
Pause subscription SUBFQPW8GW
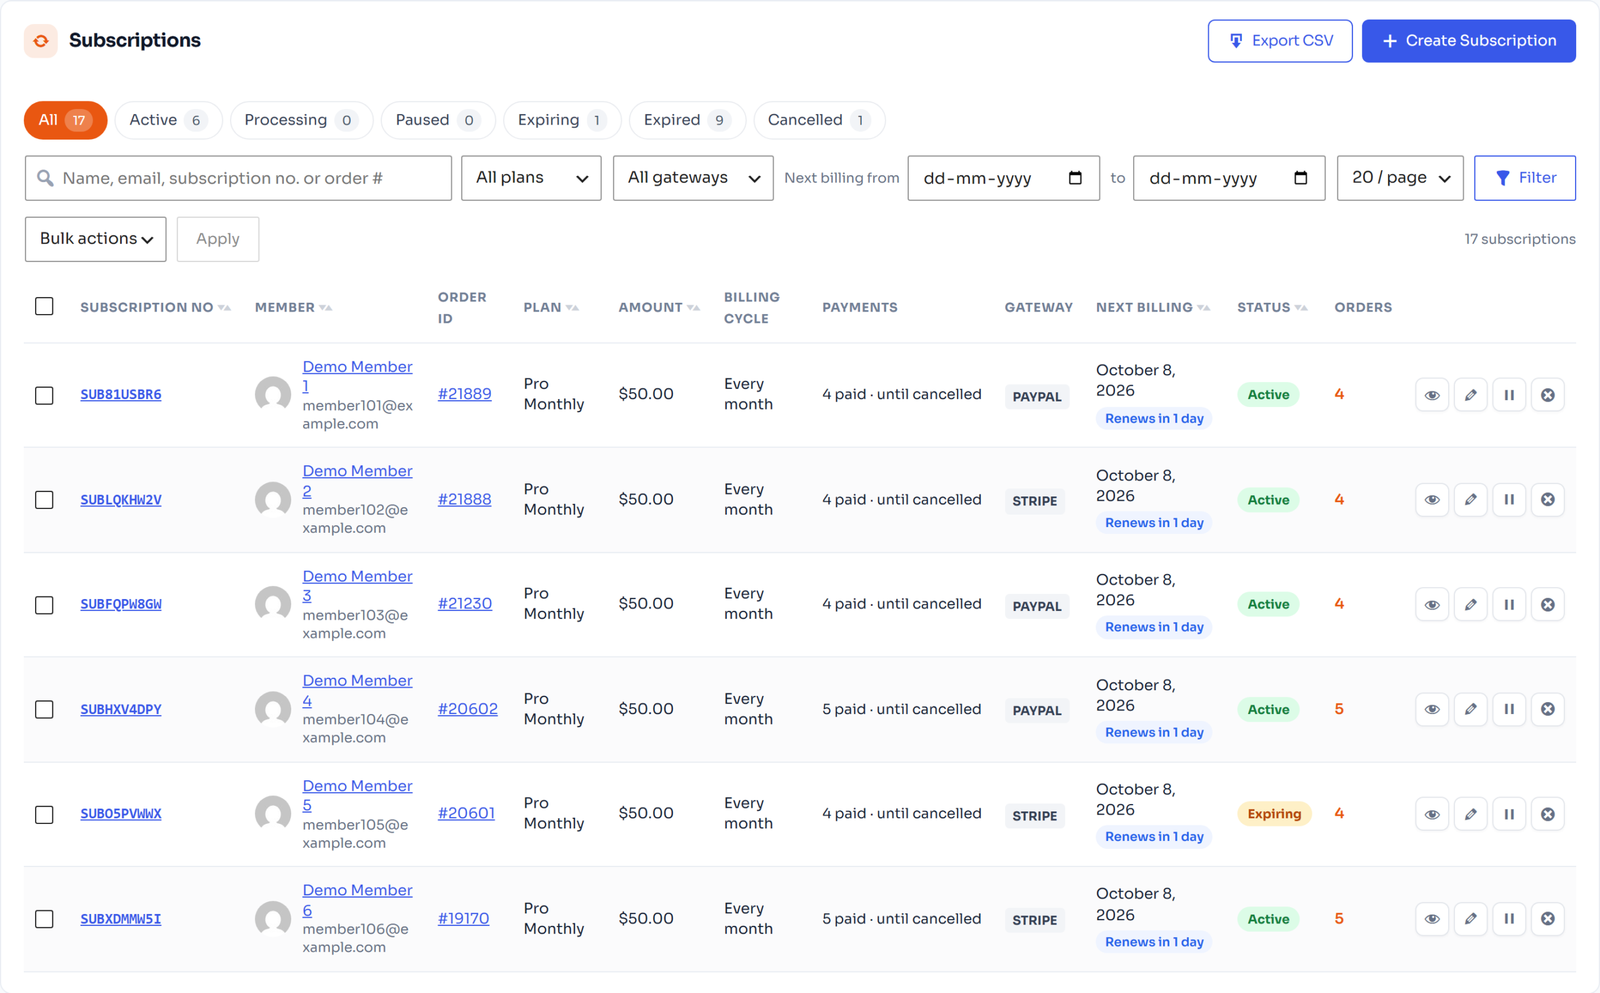(1509, 604)
